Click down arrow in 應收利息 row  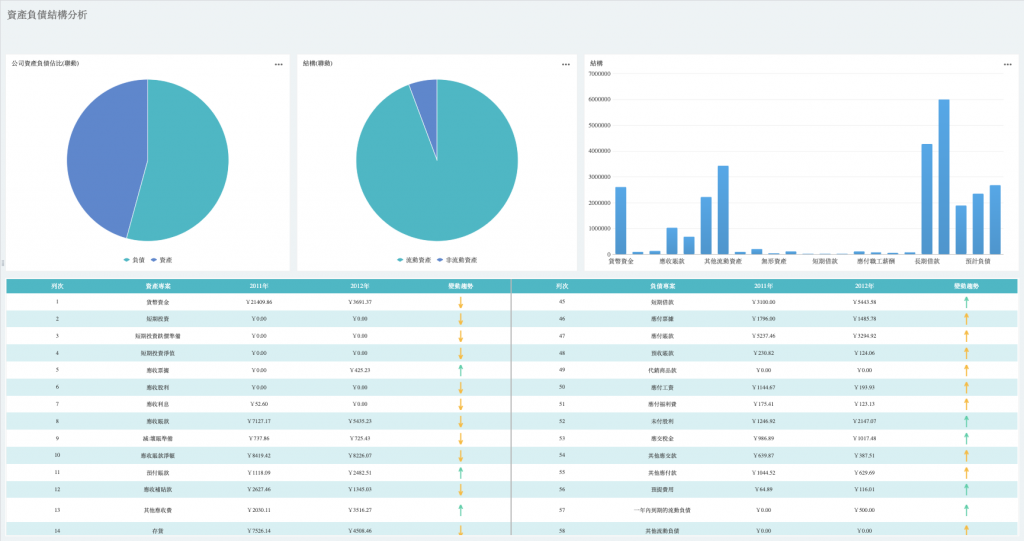460,404
